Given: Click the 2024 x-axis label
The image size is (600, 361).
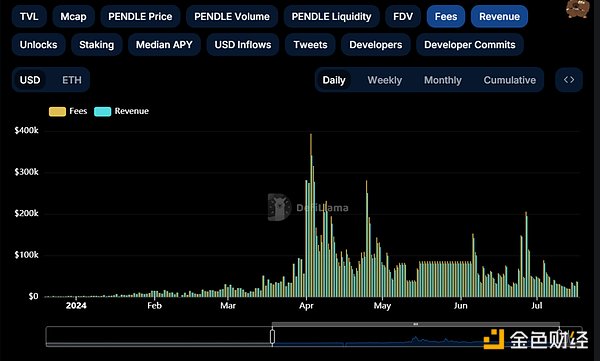Looking at the screenshot, I should (x=76, y=305).
